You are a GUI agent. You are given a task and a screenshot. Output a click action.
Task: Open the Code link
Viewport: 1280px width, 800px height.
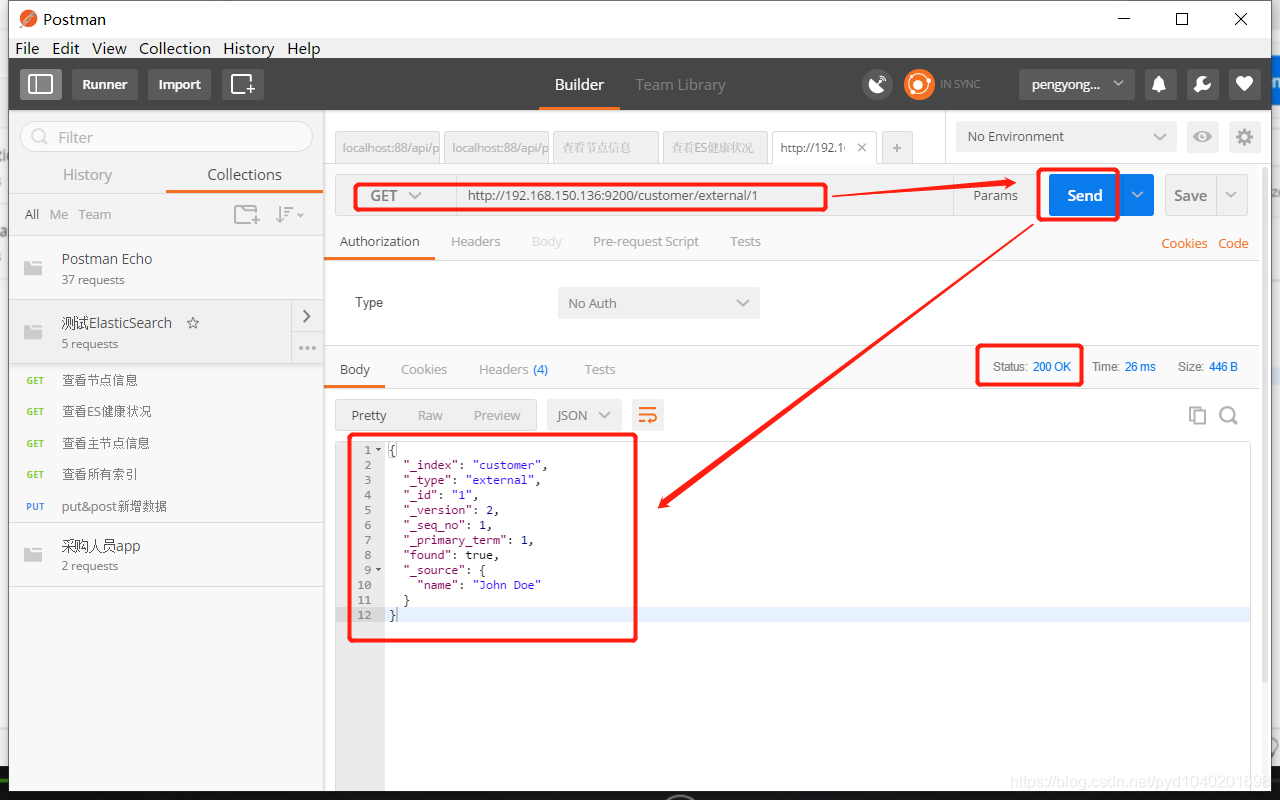click(x=1233, y=243)
